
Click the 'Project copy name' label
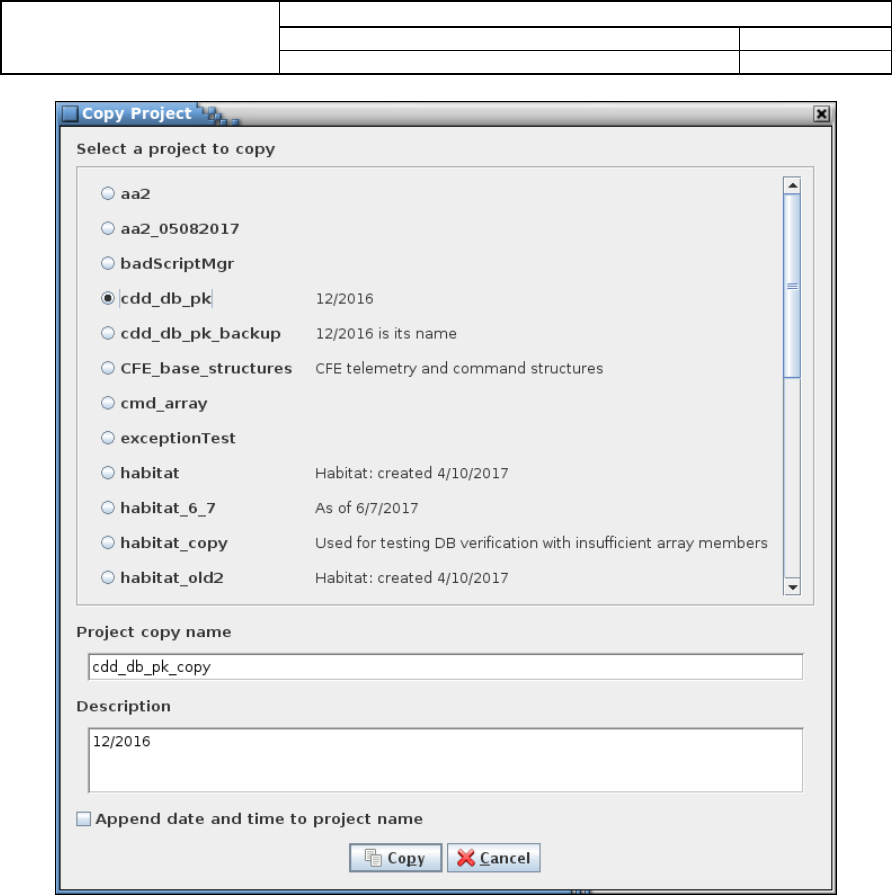click(154, 632)
